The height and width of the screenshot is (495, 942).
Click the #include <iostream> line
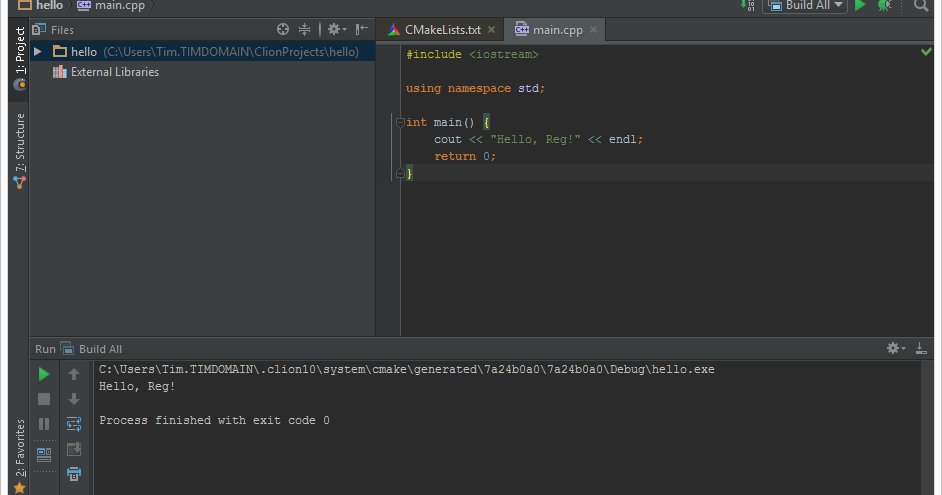click(x=472, y=55)
